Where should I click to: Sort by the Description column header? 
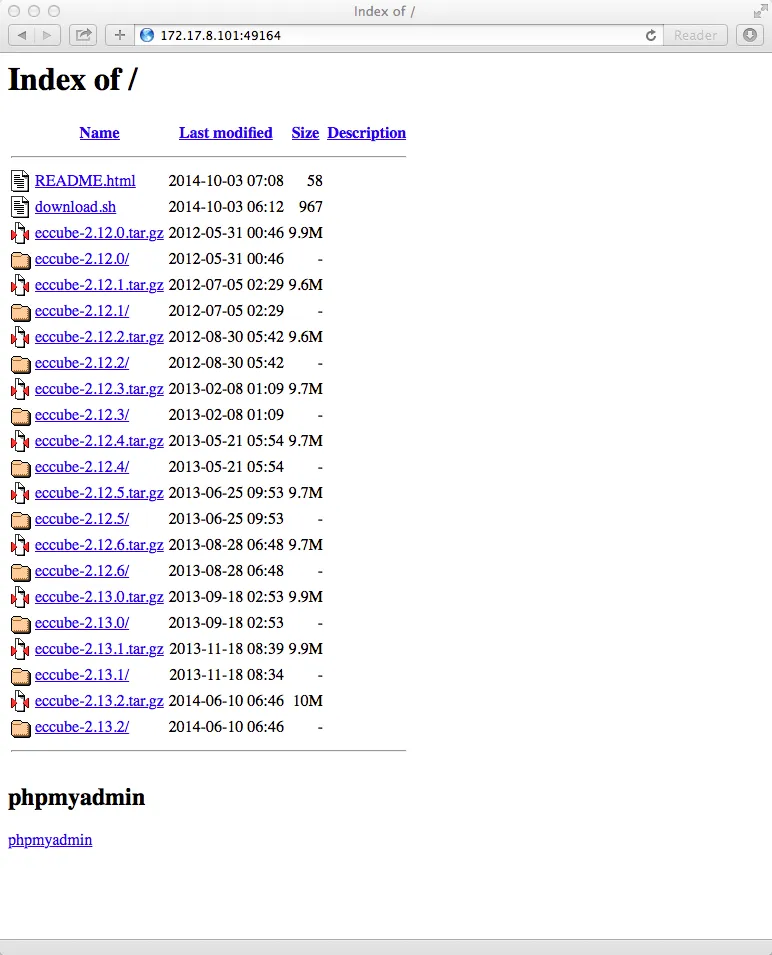(x=366, y=133)
